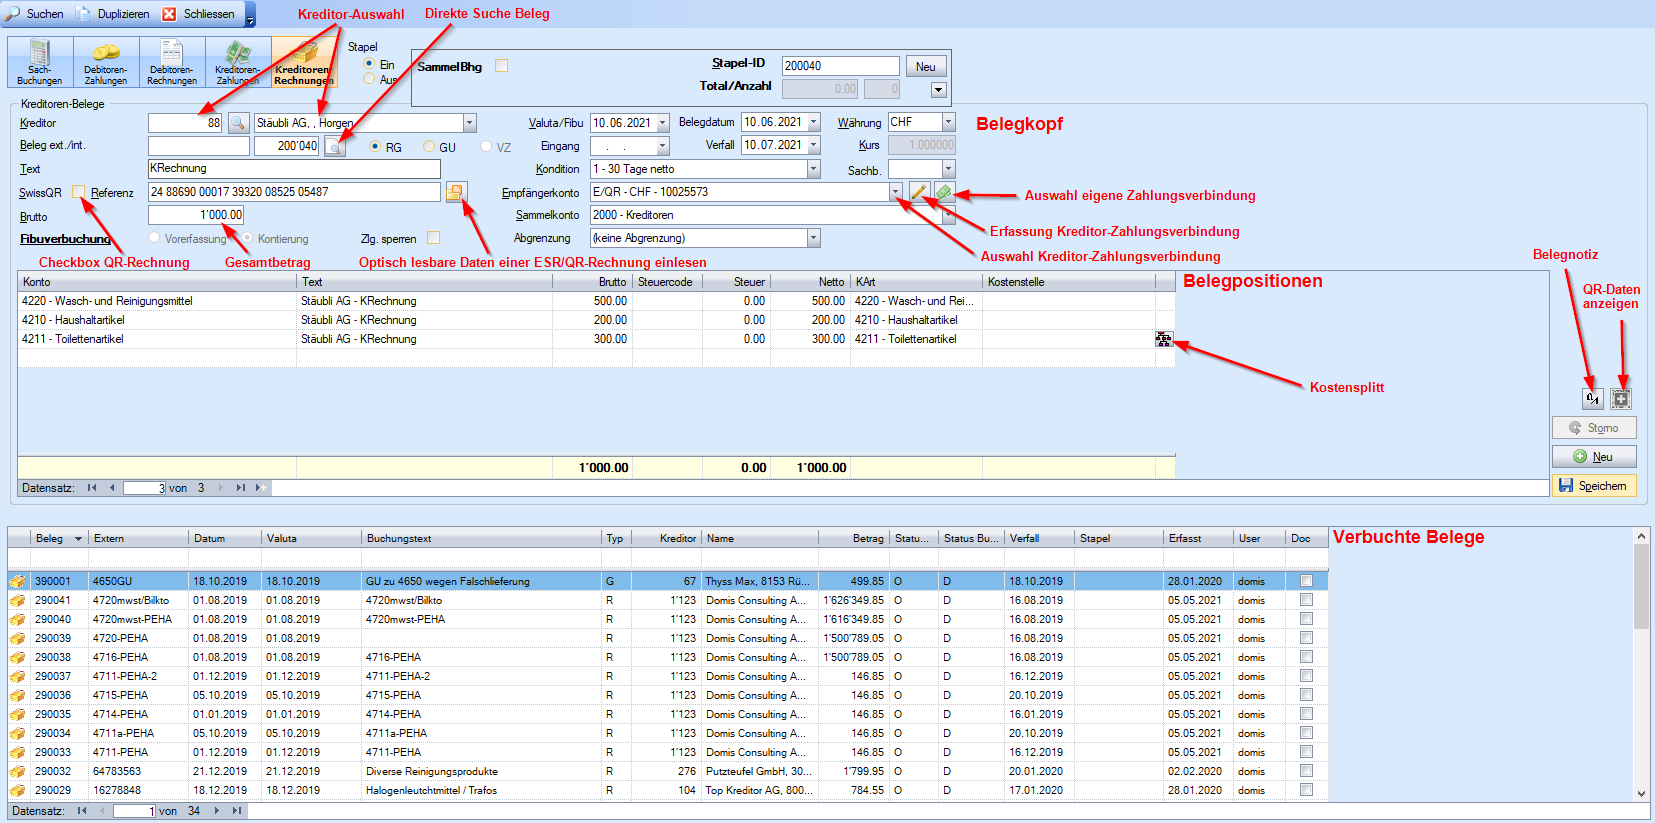This screenshot has height=823, width=1655.
Task: Open the Kostensplitt icon in Toilettenartikel row
Action: pos(1164,339)
